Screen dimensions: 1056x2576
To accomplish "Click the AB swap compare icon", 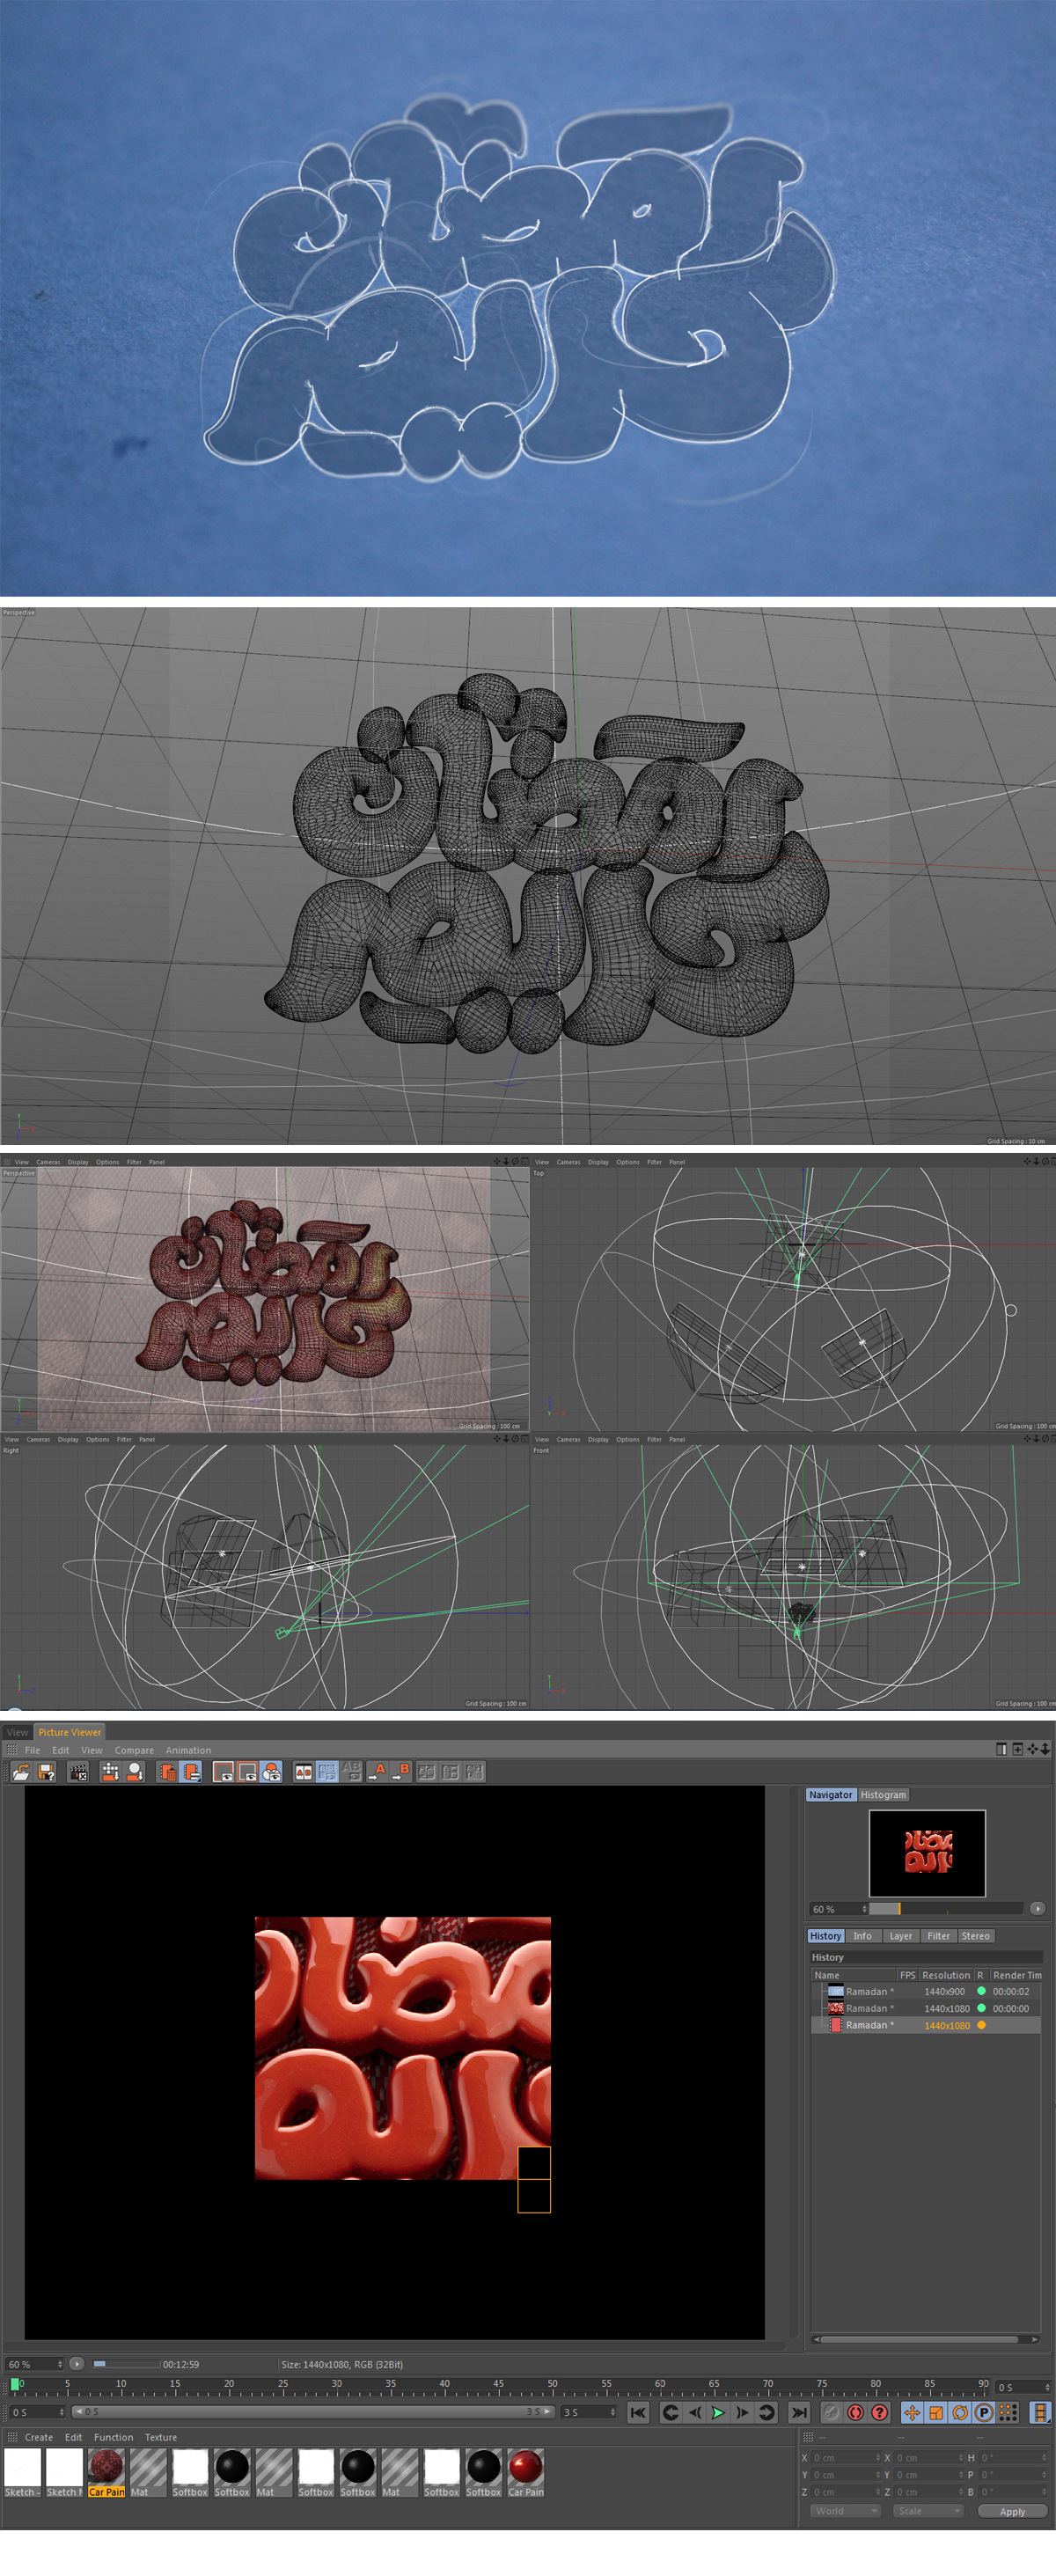I will click(351, 1771).
